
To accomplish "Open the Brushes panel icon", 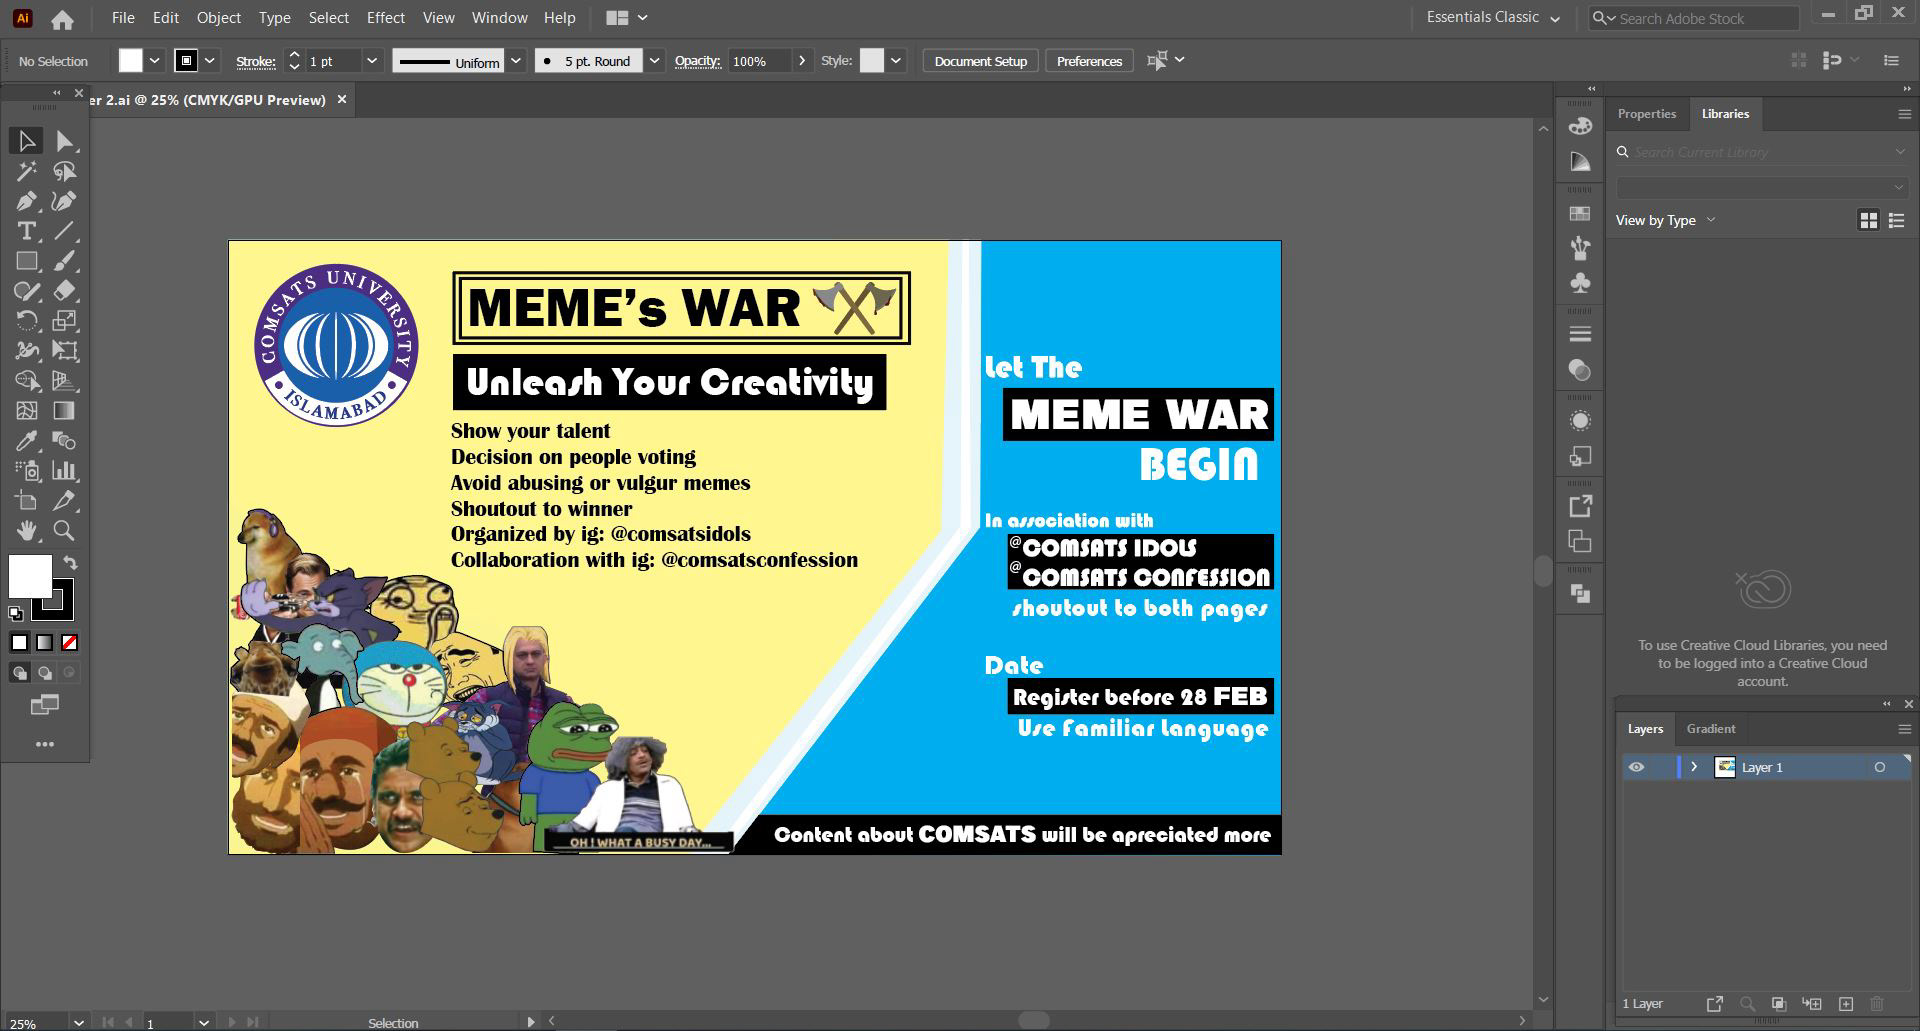I will click(x=1580, y=248).
